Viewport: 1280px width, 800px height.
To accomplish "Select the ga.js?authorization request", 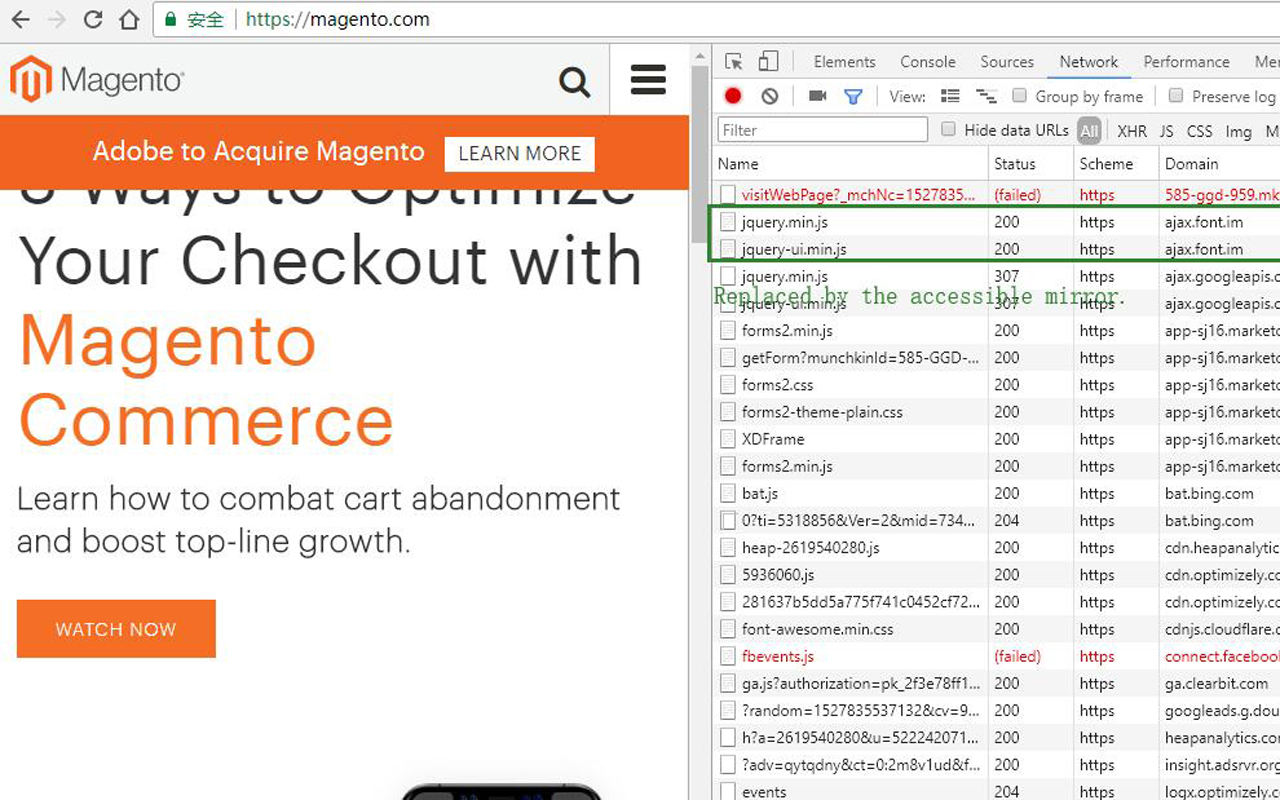I will coord(996,684).
